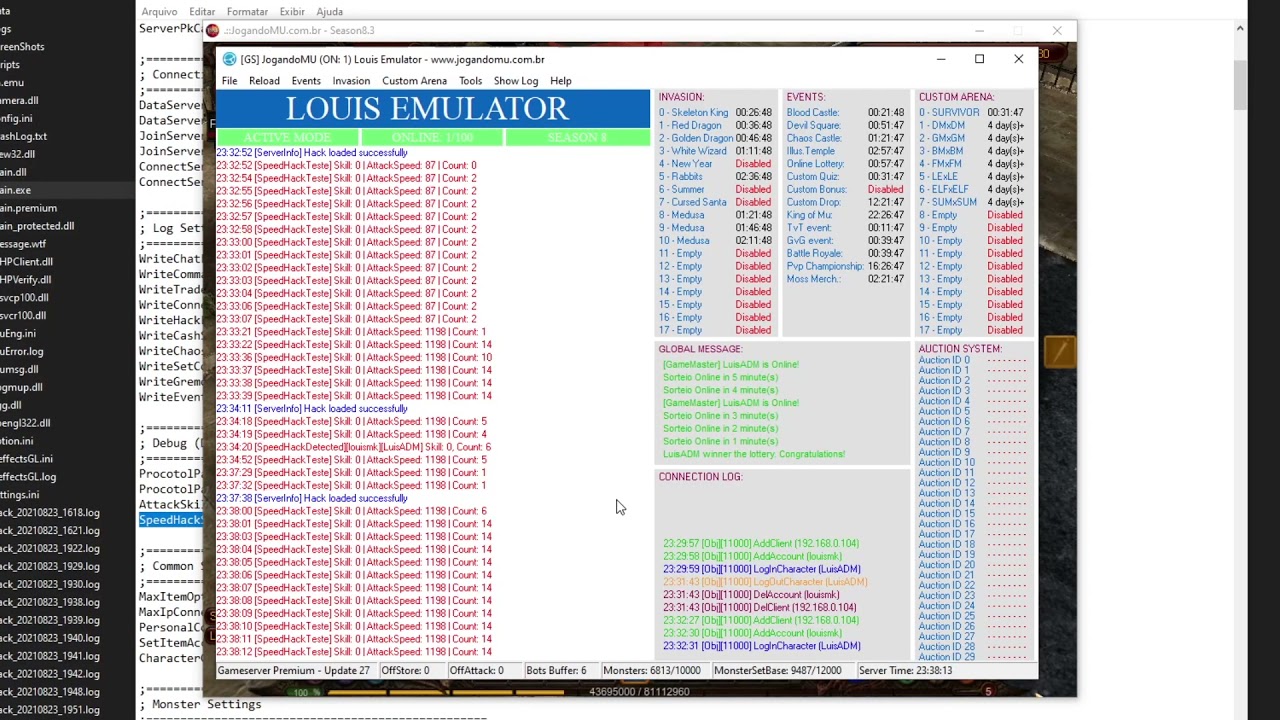Screen dimensions: 1280x720
Task: Select the log file ending '_1618.log'
Action: (50, 513)
